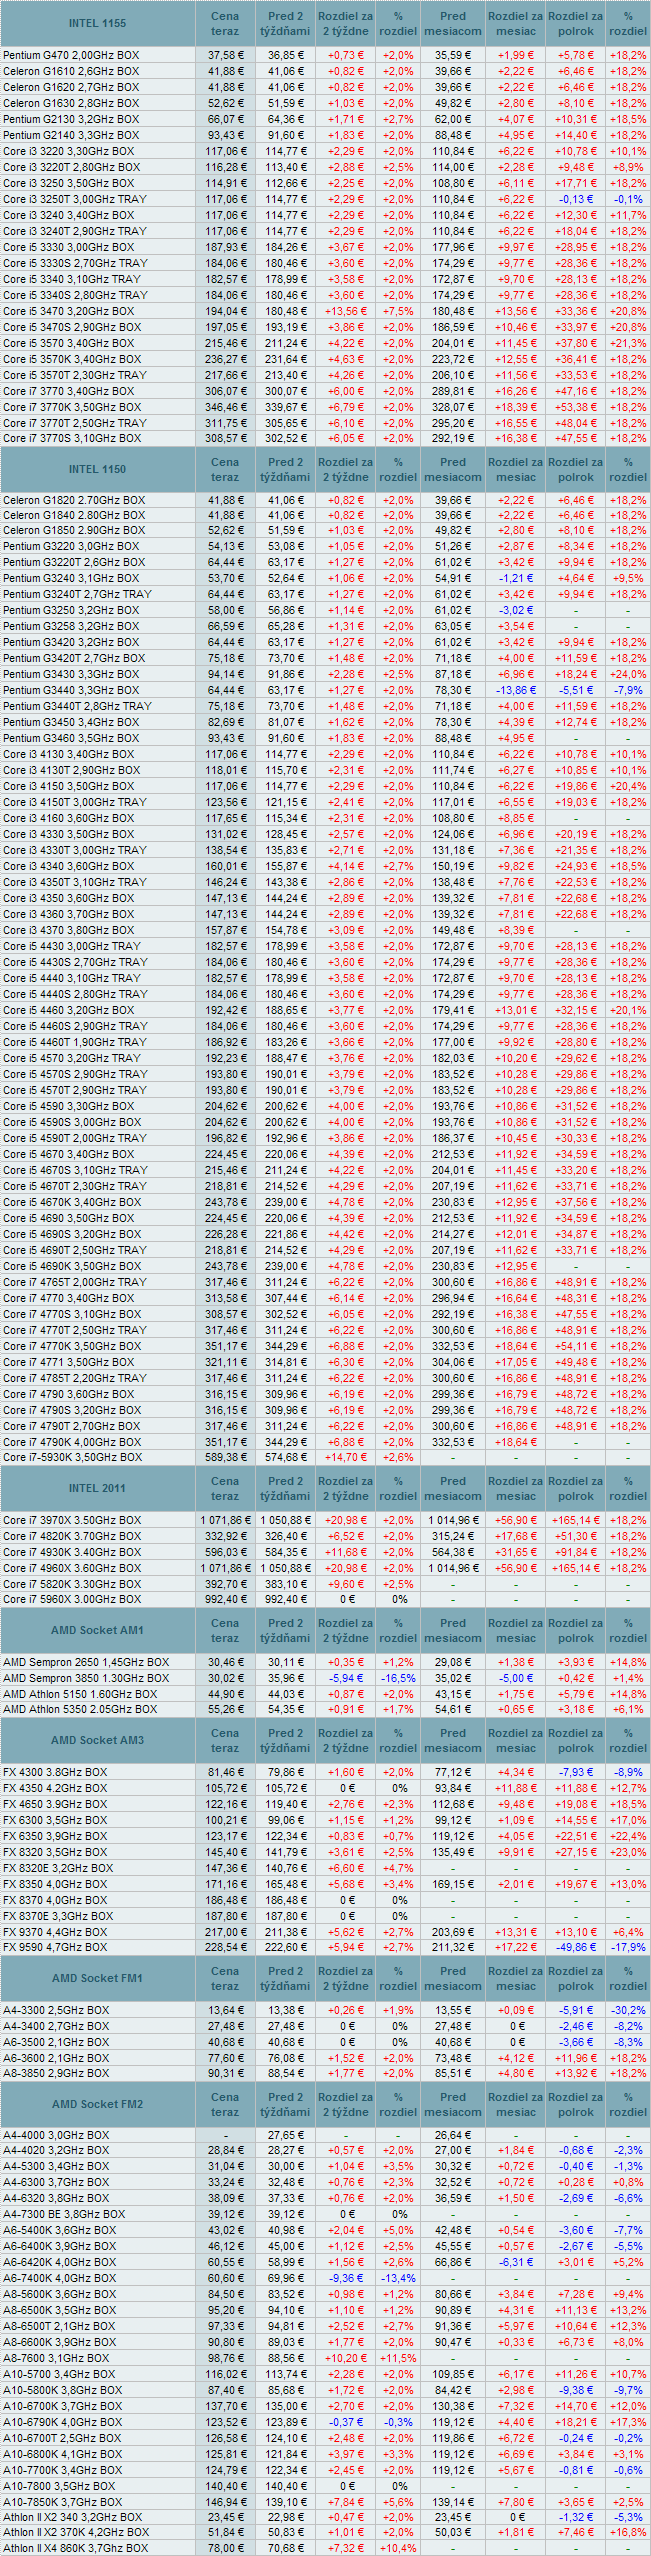Viewport: 651px width, 2556px height.
Task: Click the AMD Socket AM3 section header
Action: tap(97, 1740)
